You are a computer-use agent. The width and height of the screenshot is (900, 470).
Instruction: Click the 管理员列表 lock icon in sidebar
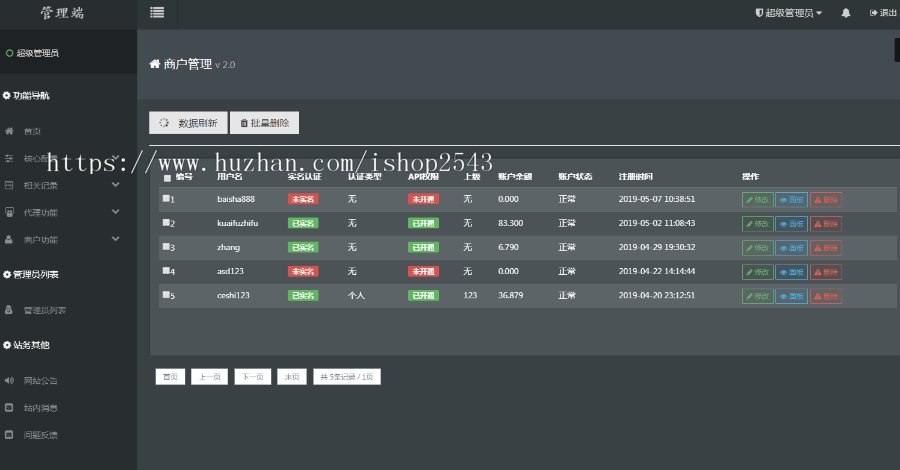[10, 310]
